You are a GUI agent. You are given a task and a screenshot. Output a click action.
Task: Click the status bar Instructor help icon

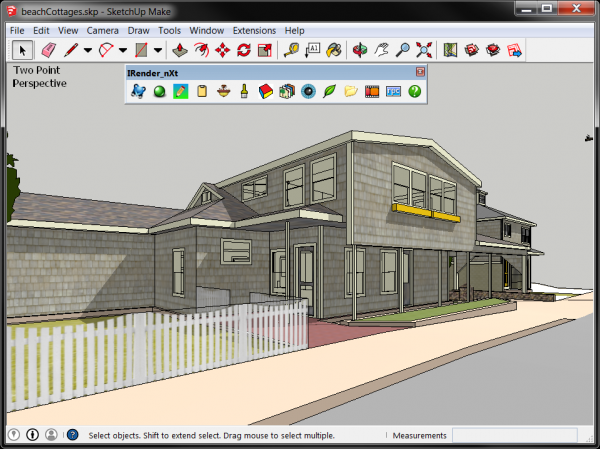(x=72, y=435)
